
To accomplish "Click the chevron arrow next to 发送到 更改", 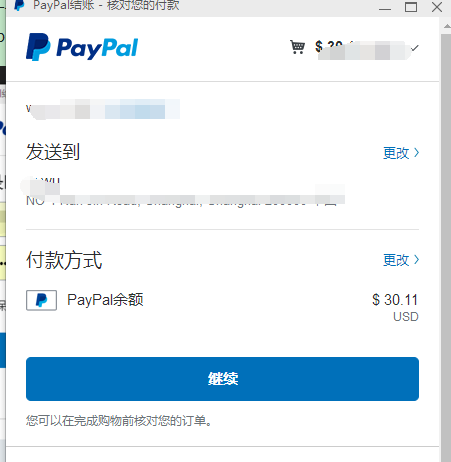I will (x=416, y=153).
